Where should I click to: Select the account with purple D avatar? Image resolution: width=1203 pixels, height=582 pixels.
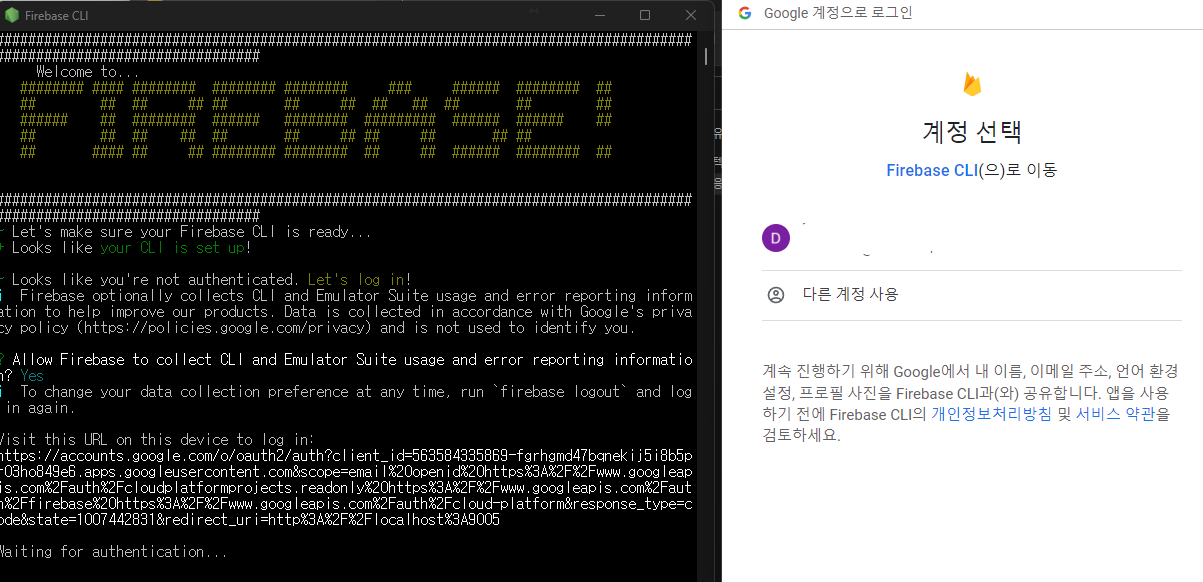tap(972, 238)
